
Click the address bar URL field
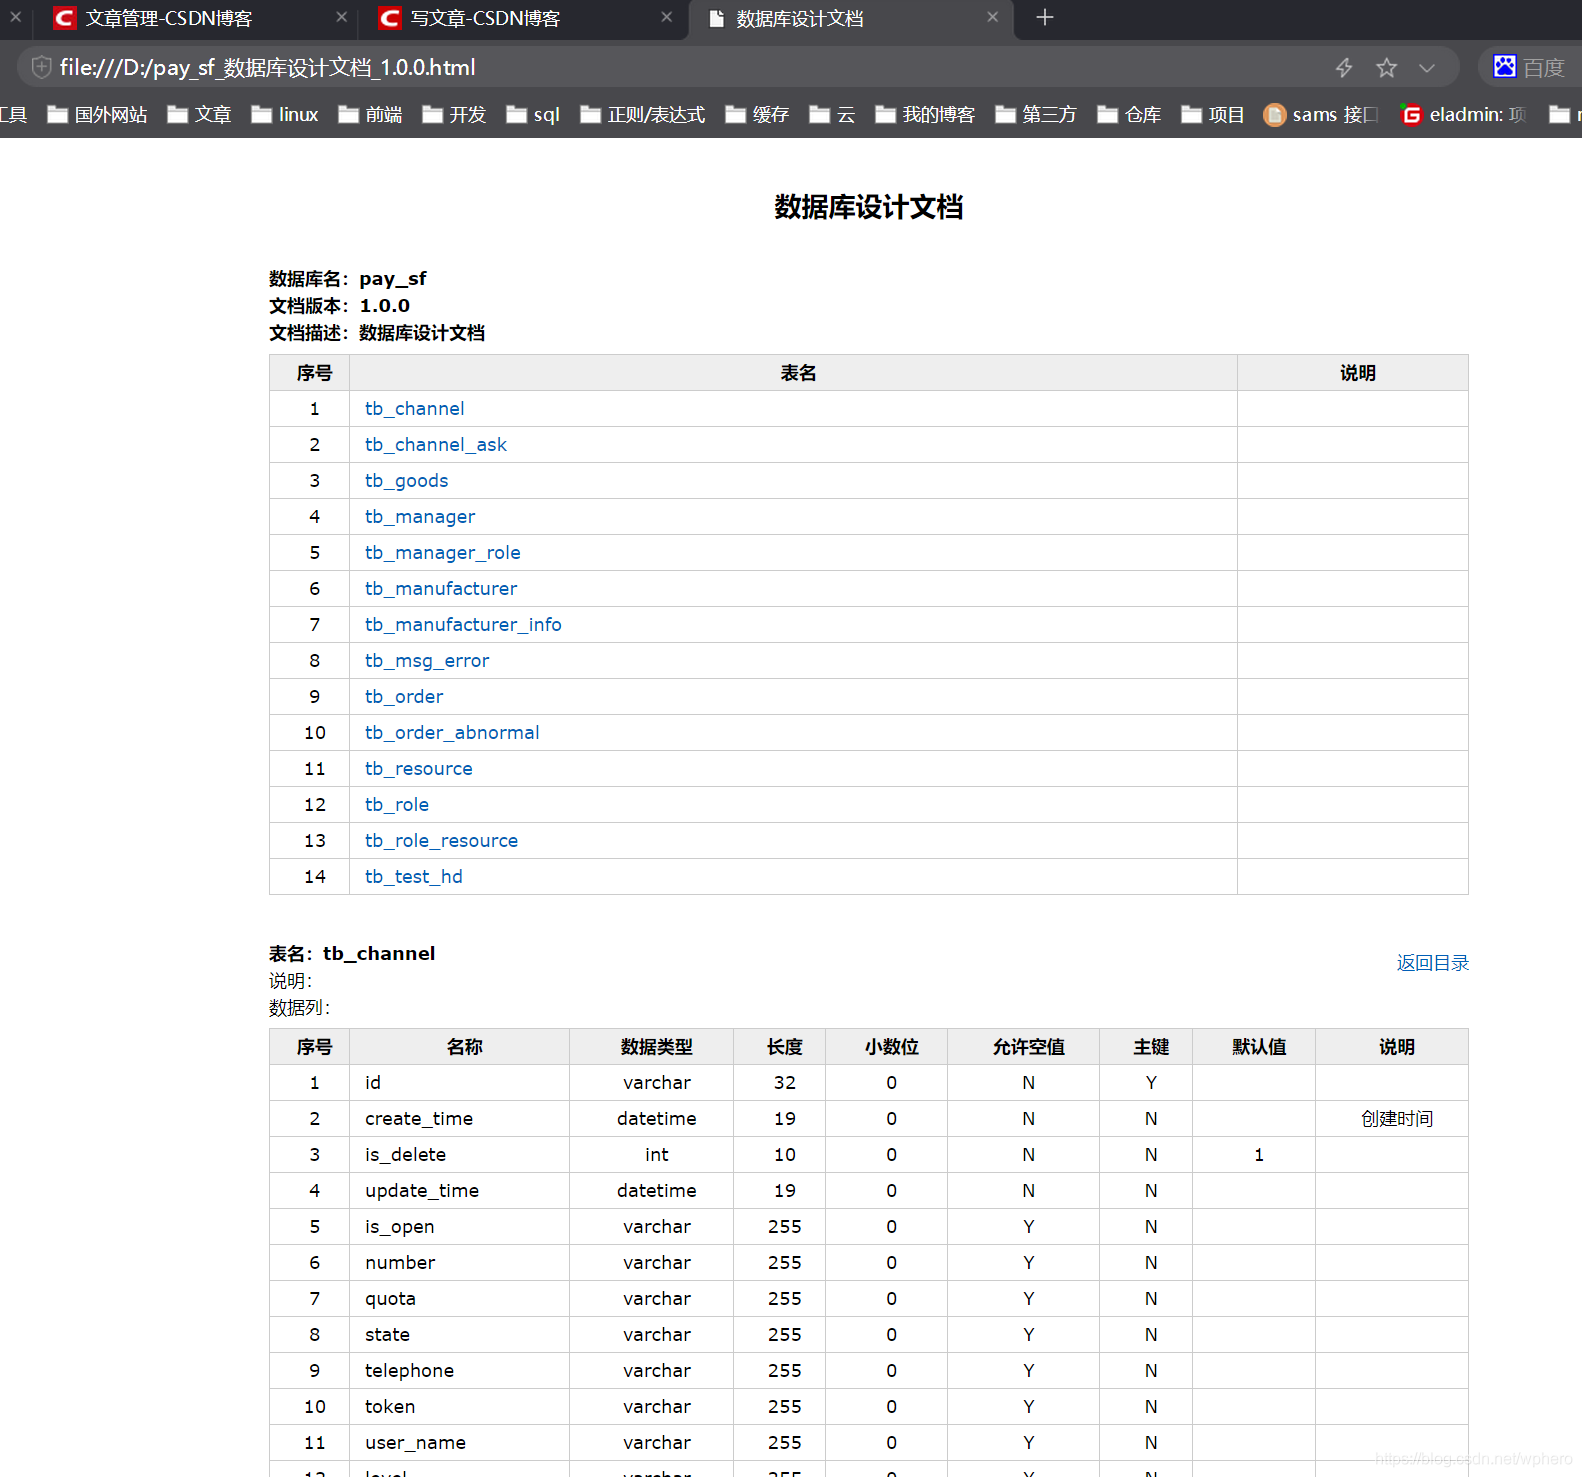coord(690,67)
